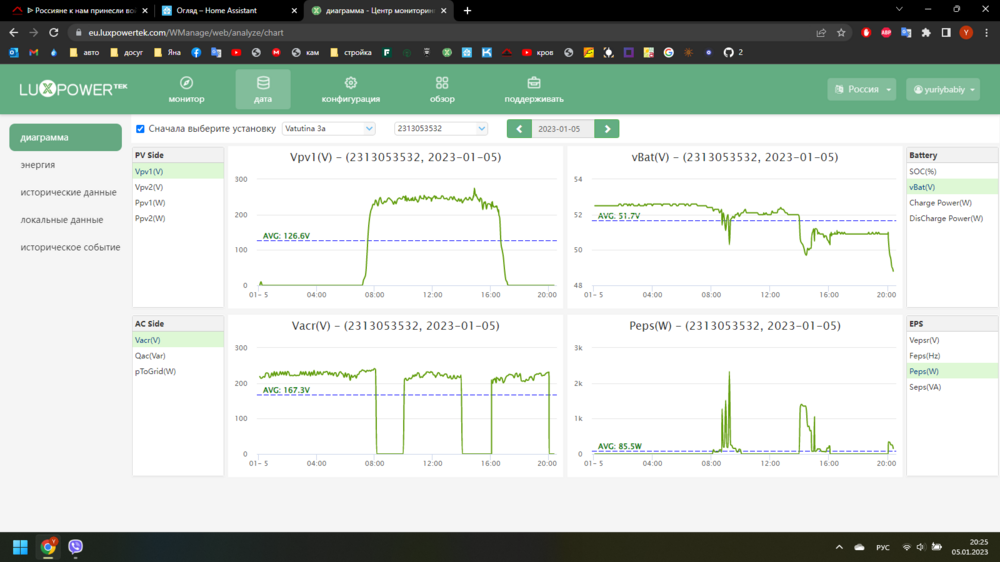
Task: Click the date field 2023-01-05
Action: point(562,129)
